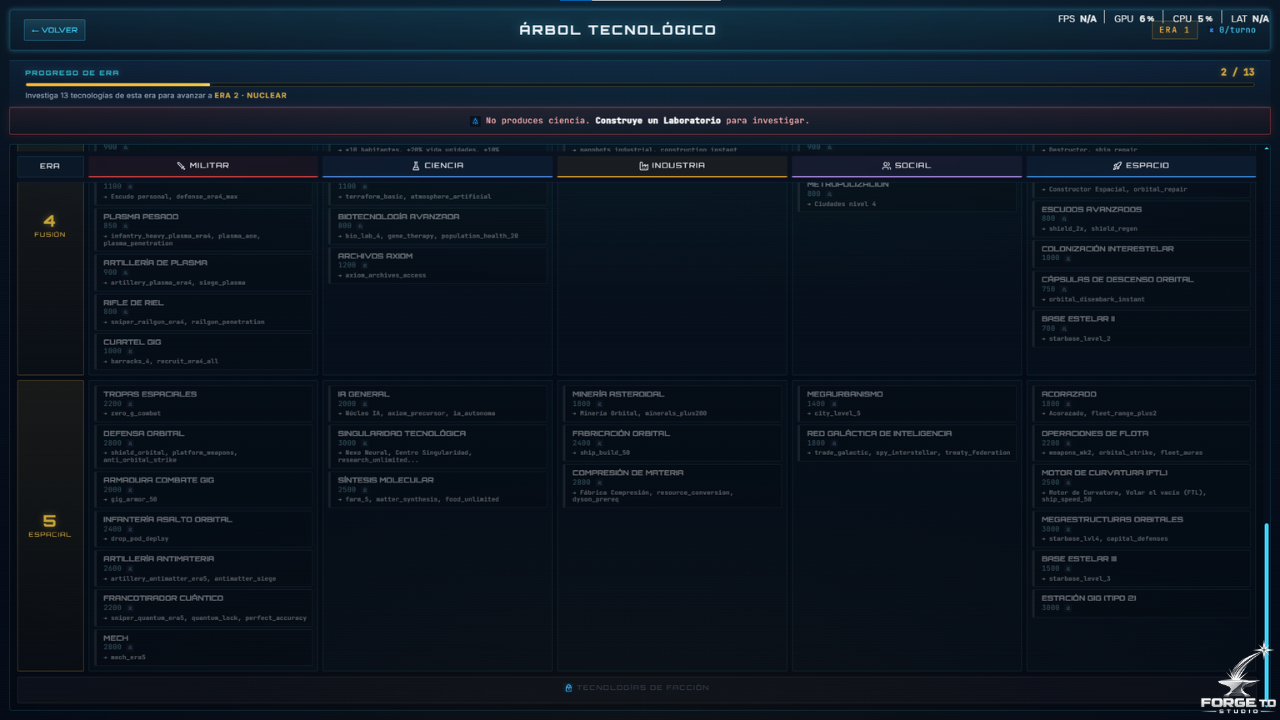Select the Era 5 Espacial row label

(x=50, y=525)
